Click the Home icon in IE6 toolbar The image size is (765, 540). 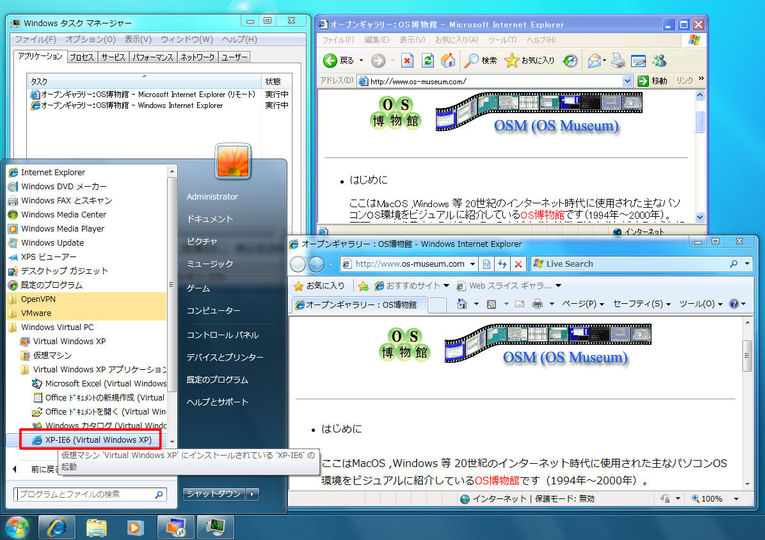448,60
